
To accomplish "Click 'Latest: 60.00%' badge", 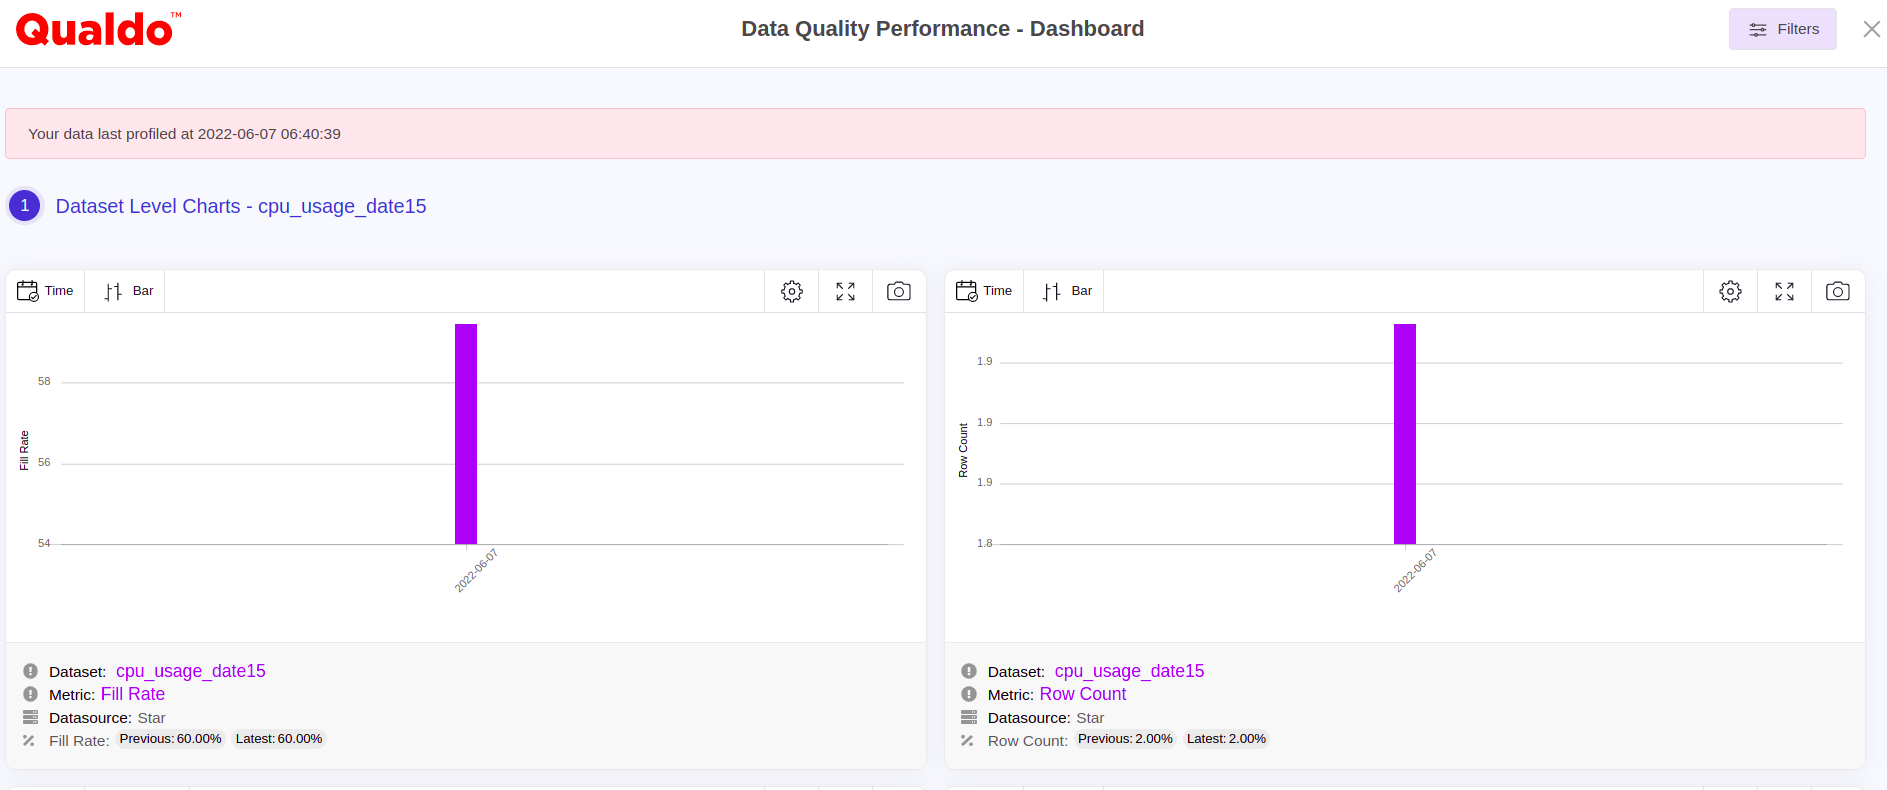I will [279, 739].
